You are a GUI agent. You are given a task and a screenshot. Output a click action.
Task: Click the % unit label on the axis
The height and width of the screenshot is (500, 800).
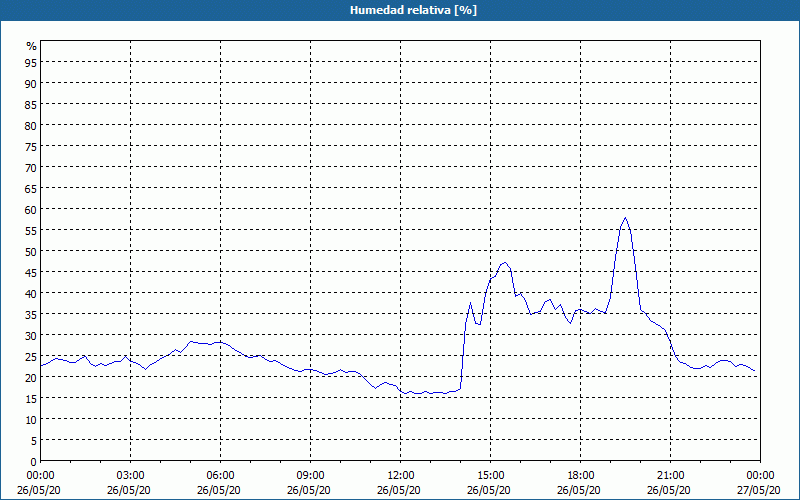32,46
